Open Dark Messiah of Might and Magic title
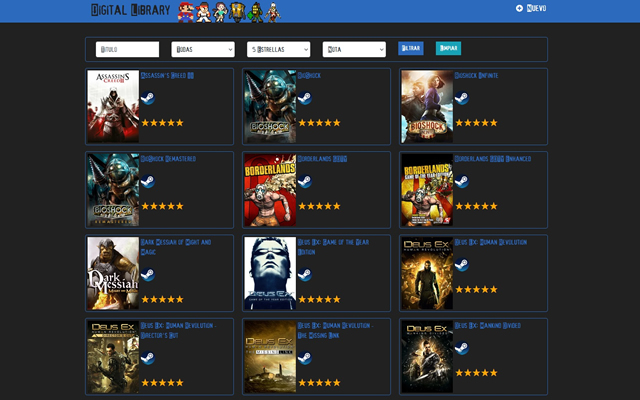 tap(176, 247)
